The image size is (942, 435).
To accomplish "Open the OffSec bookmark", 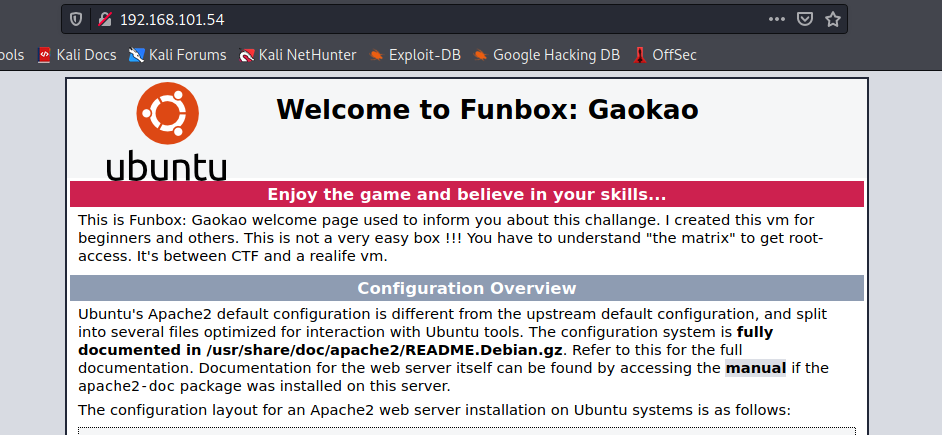I will pos(664,55).
